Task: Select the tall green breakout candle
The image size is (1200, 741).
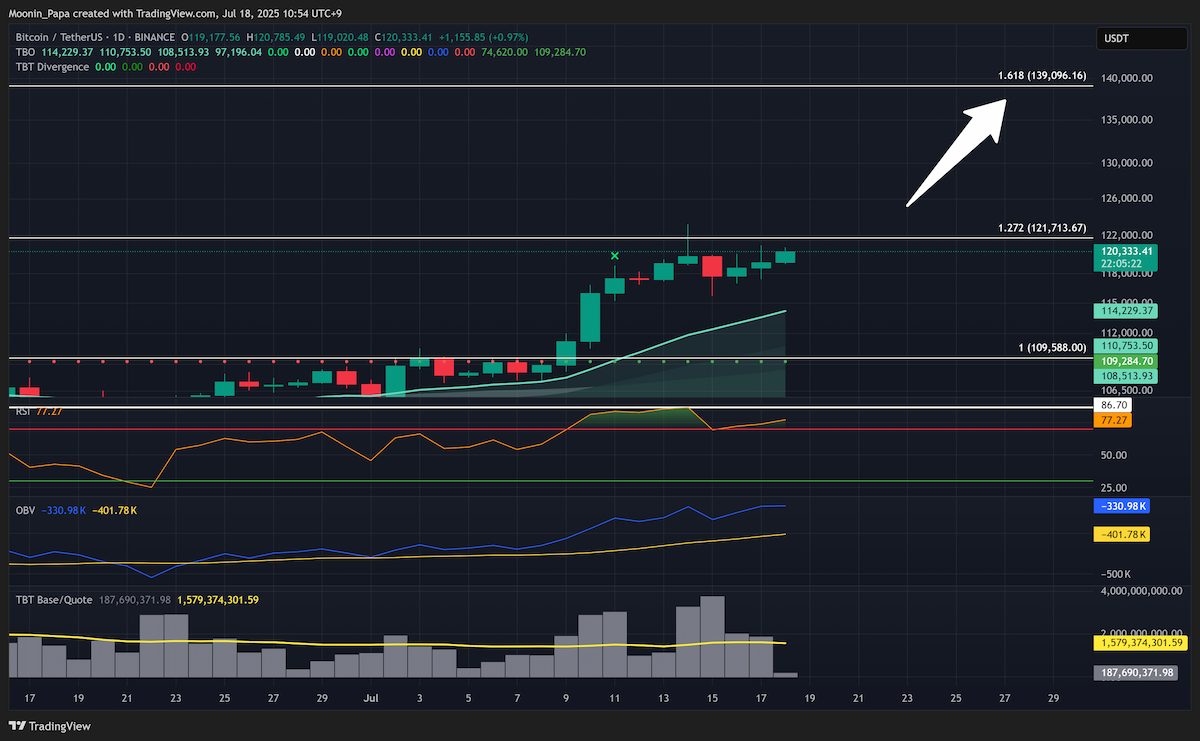Action: click(x=590, y=318)
